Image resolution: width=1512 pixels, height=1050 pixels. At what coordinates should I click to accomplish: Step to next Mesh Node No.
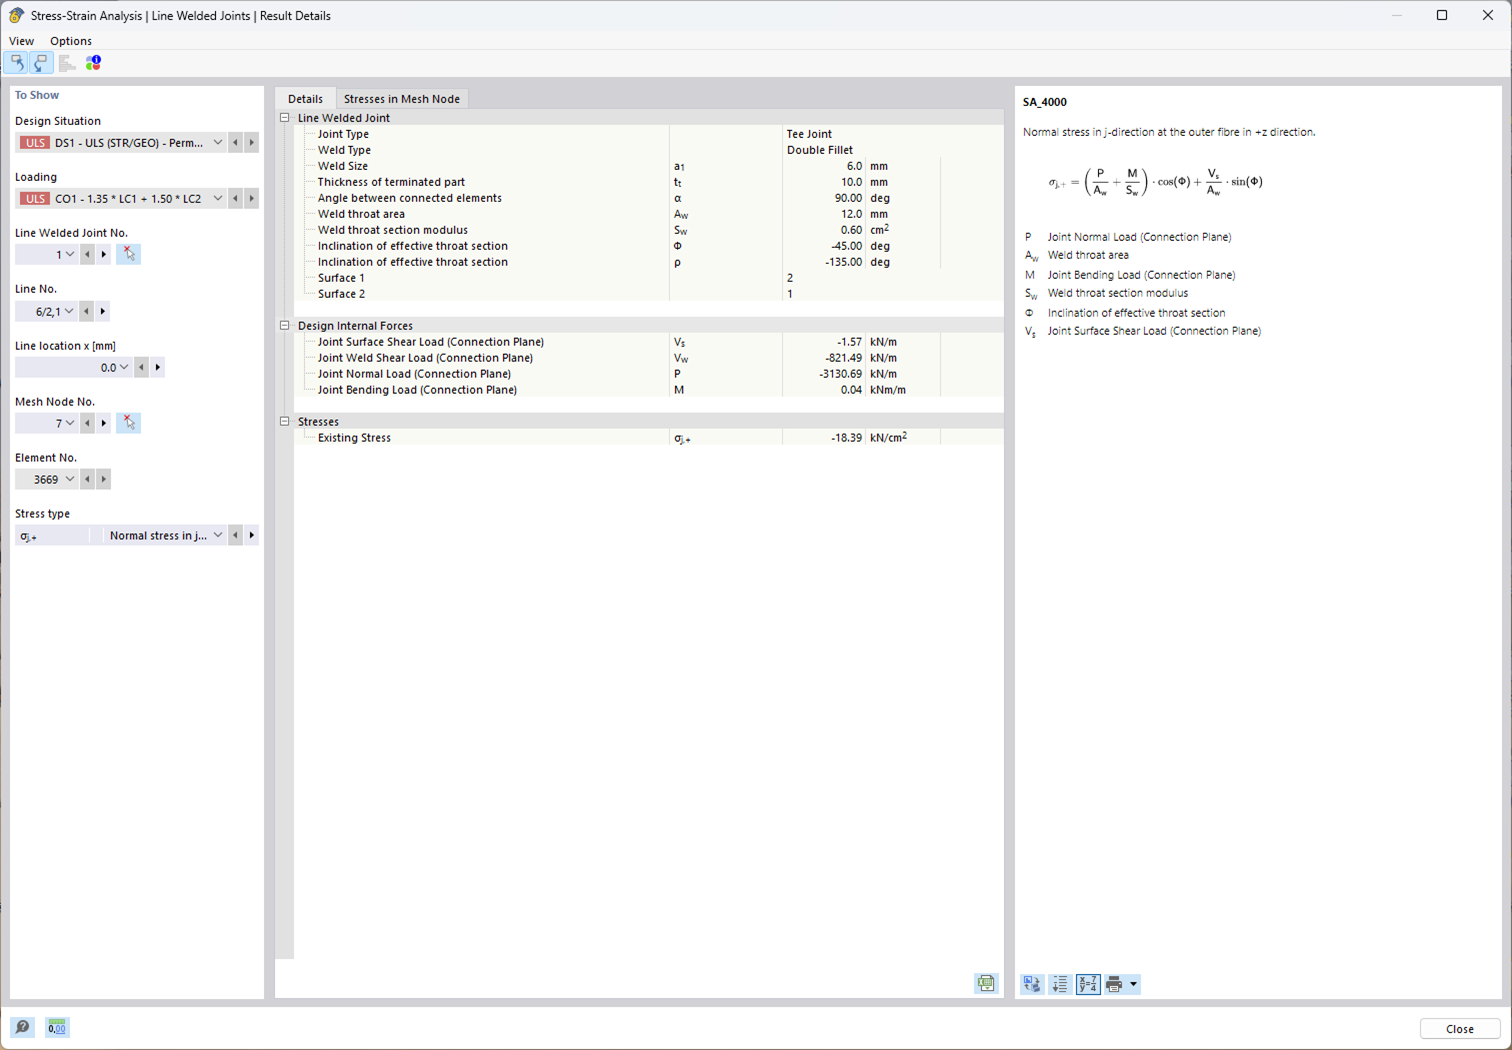104,424
